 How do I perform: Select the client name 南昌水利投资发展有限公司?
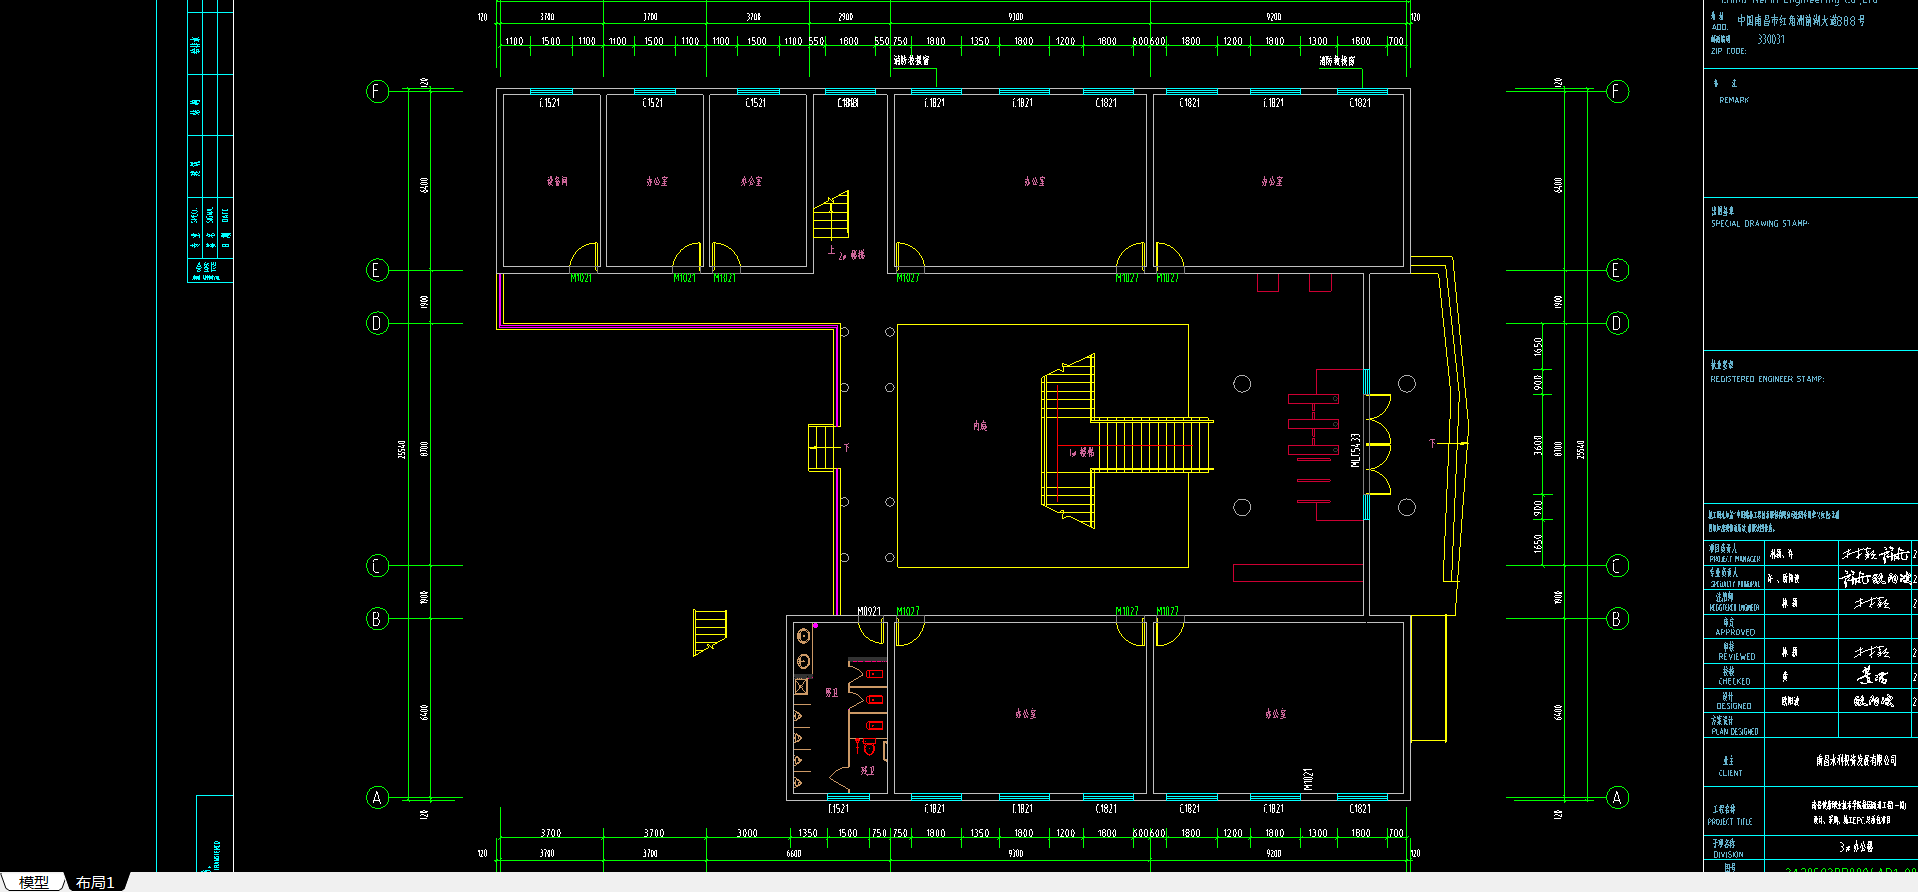(1856, 760)
